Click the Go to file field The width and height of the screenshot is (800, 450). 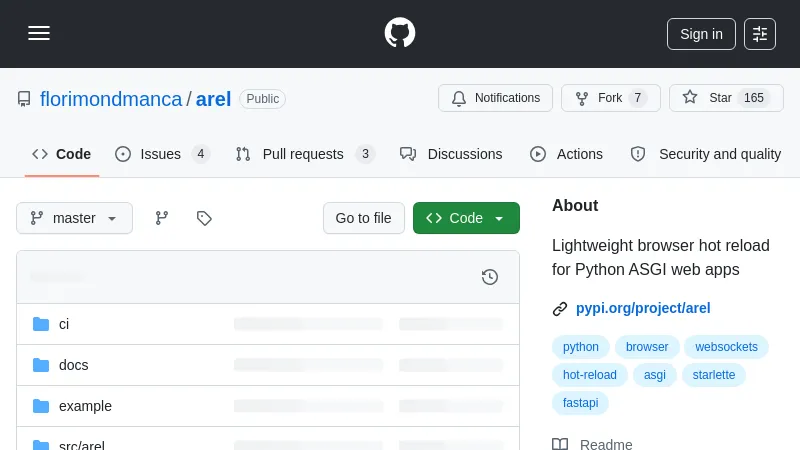click(x=363, y=218)
